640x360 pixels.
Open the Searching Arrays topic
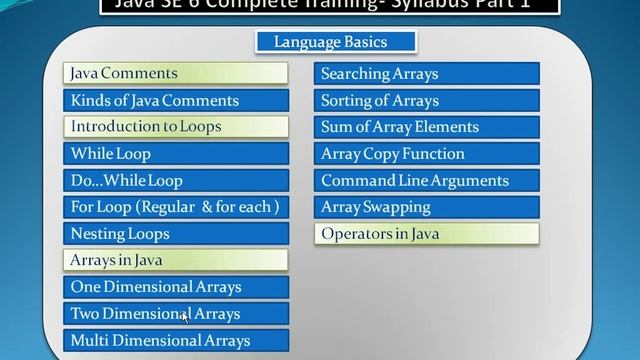427,73
